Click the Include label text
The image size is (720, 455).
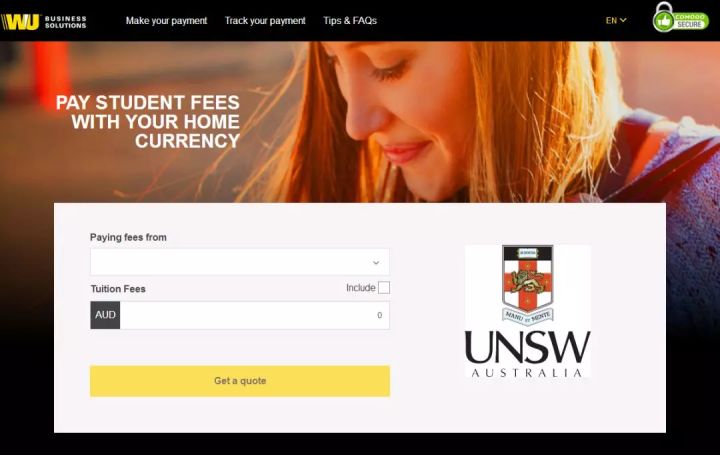click(x=360, y=288)
